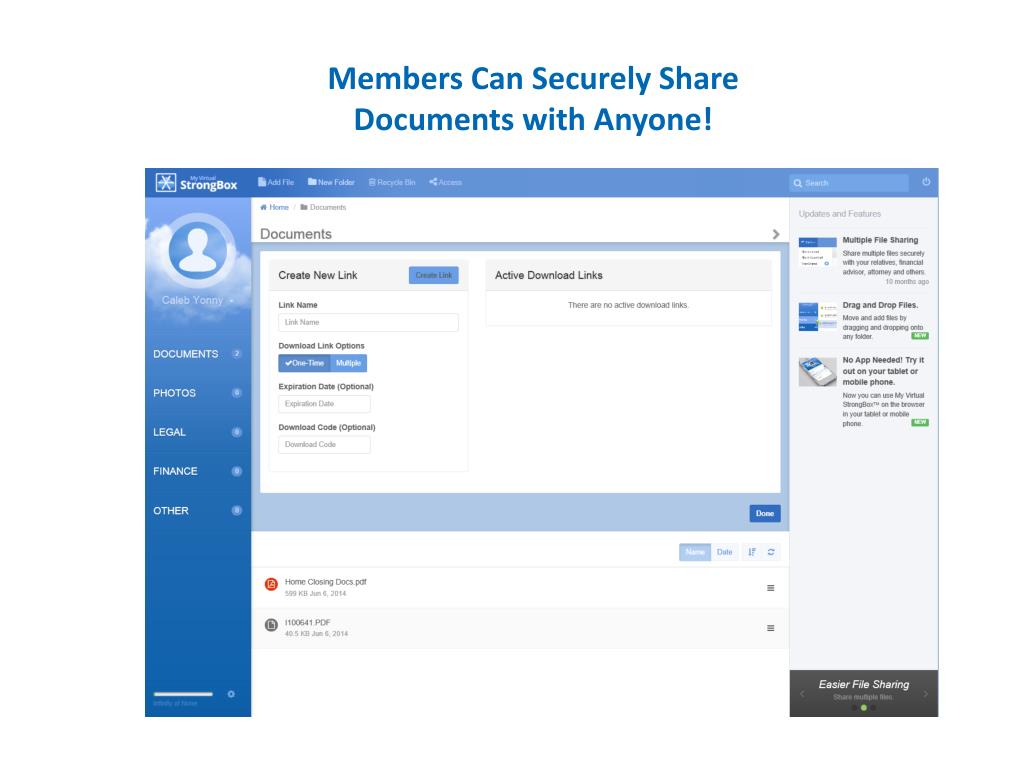This screenshot has height=768, width=1024.
Task: Click the My Virtual StrongBox logo
Action: click(197, 183)
